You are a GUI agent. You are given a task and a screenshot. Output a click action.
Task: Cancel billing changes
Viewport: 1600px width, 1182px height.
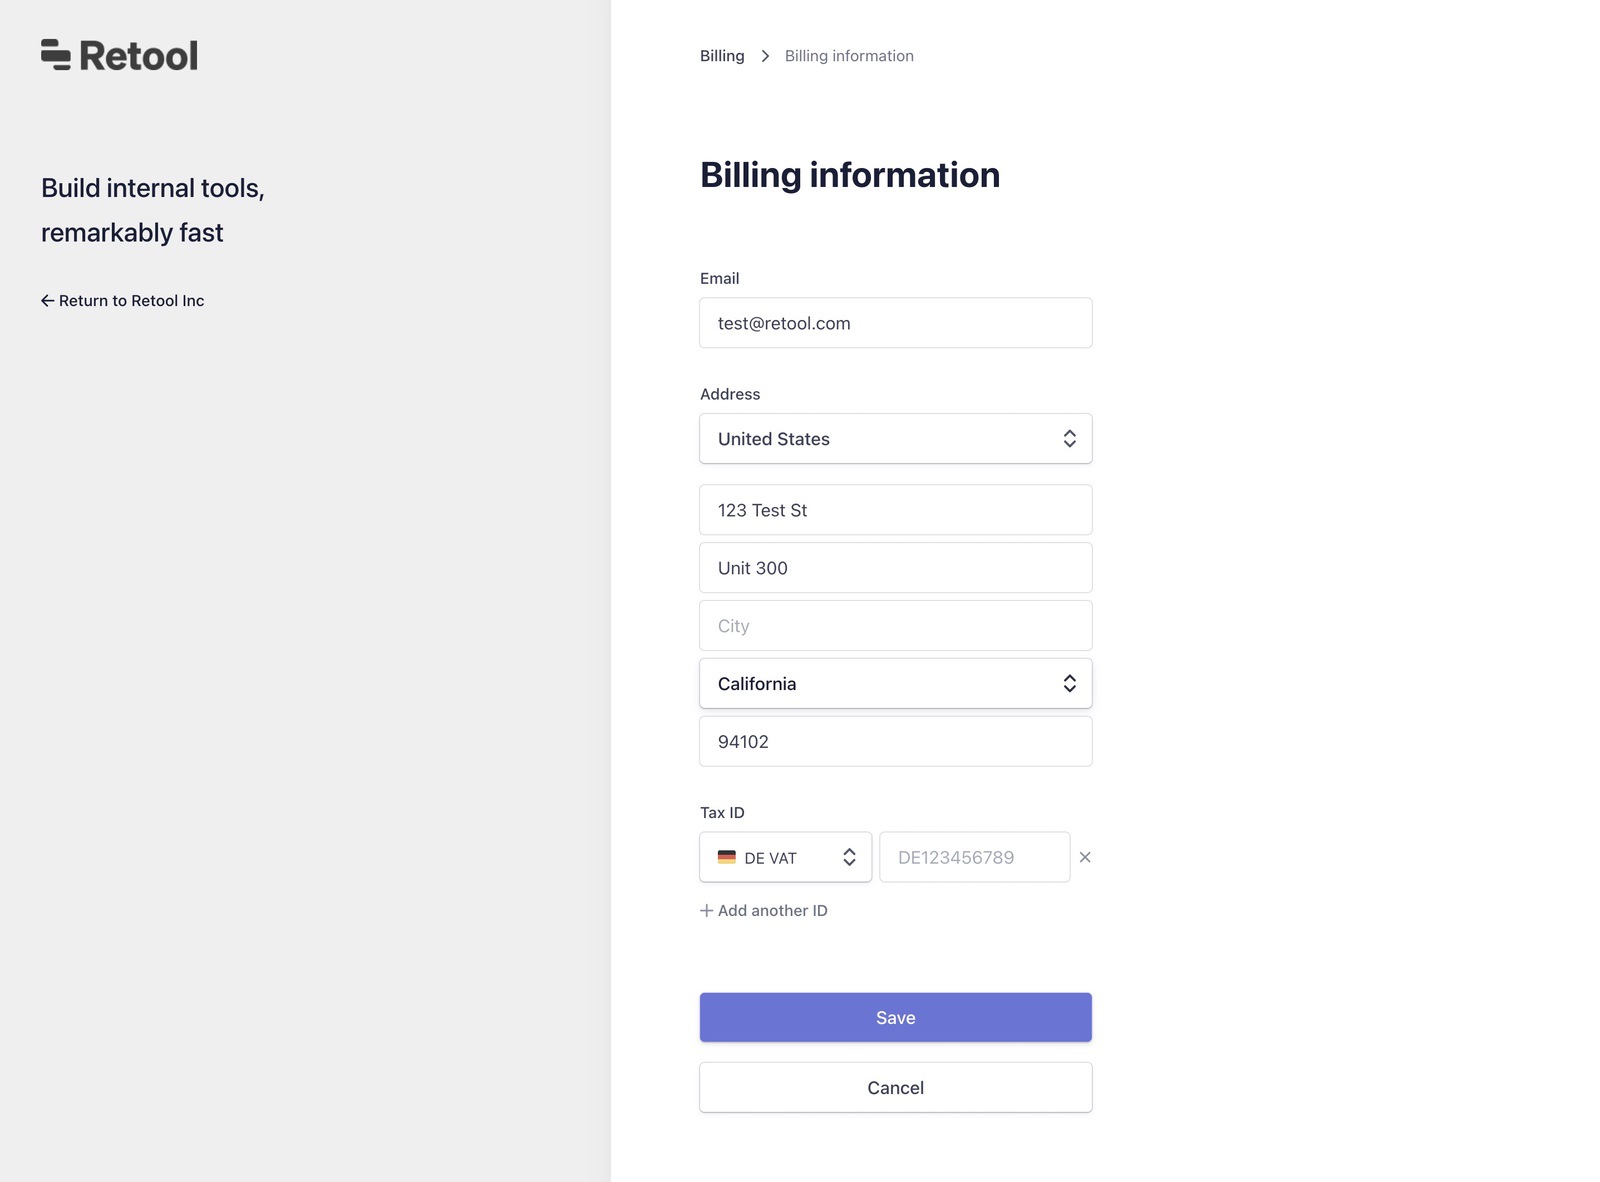[896, 1087]
